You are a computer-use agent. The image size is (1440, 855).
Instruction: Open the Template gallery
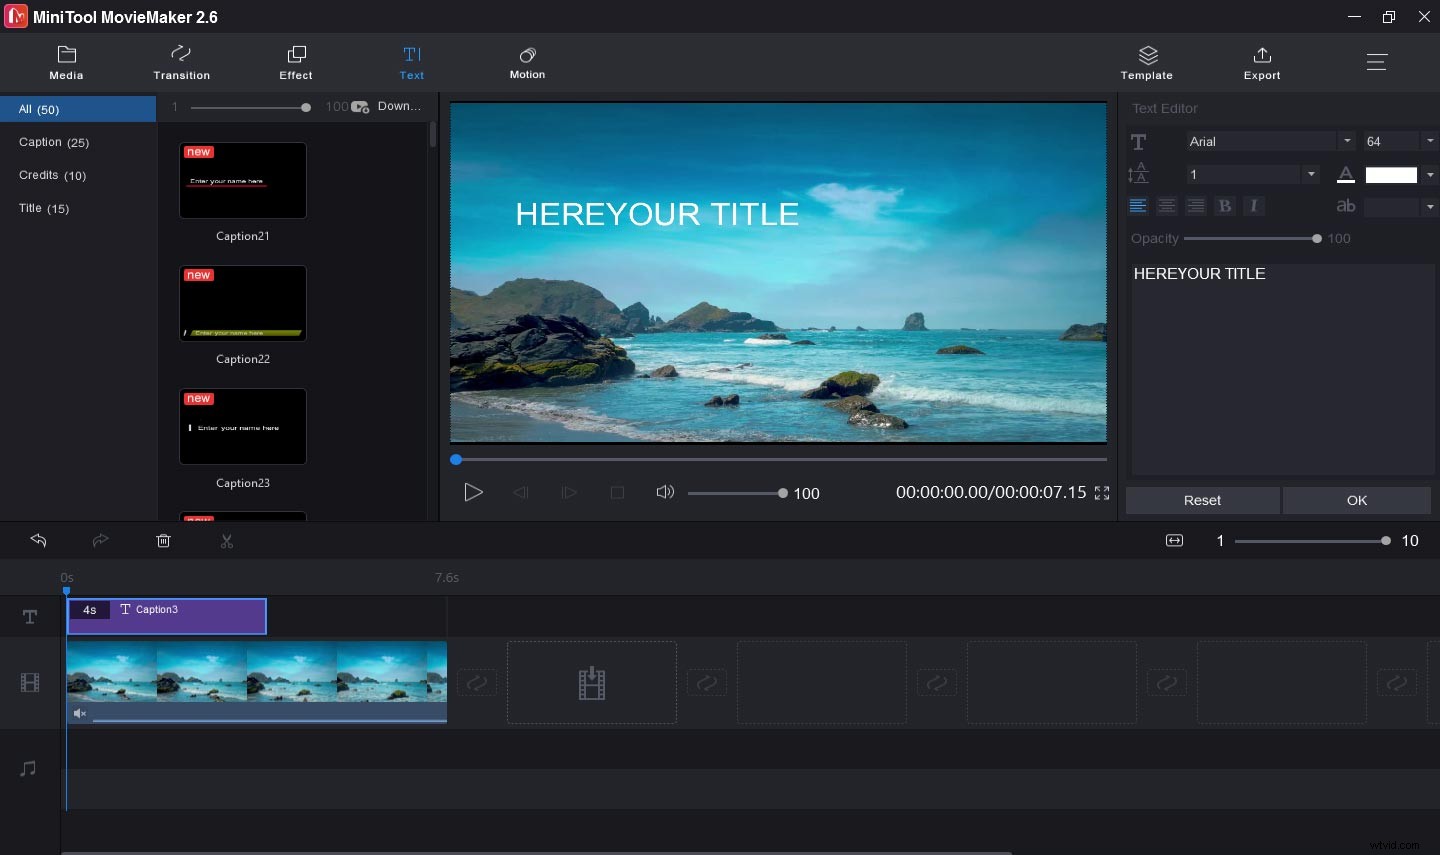point(1146,62)
